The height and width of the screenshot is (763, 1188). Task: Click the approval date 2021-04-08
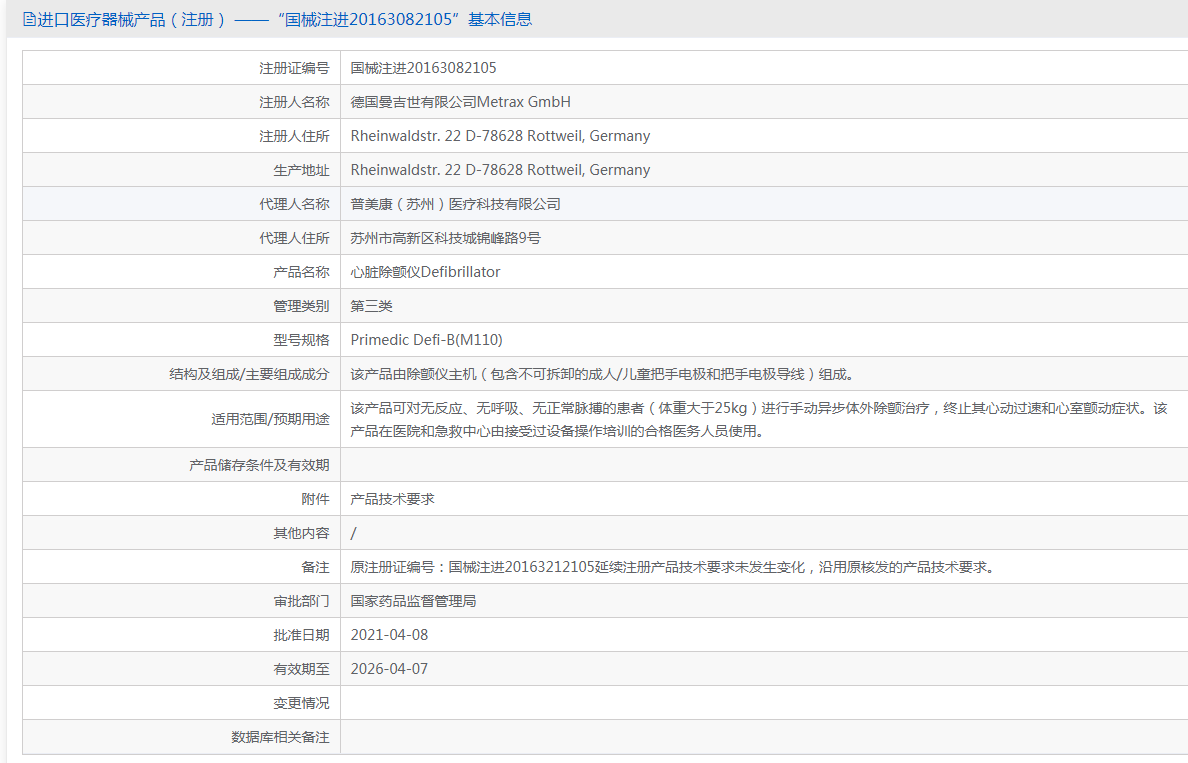(389, 635)
